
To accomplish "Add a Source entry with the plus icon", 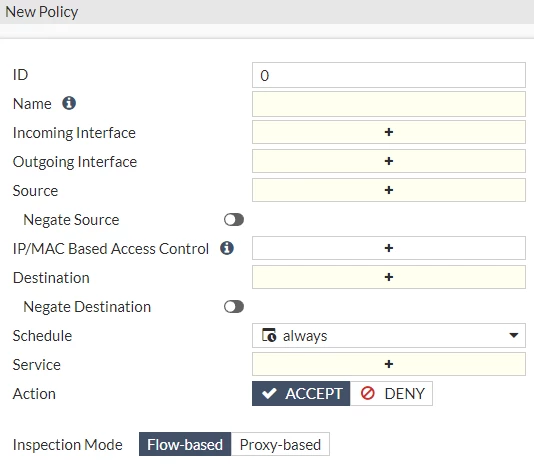I will [389, 190].
